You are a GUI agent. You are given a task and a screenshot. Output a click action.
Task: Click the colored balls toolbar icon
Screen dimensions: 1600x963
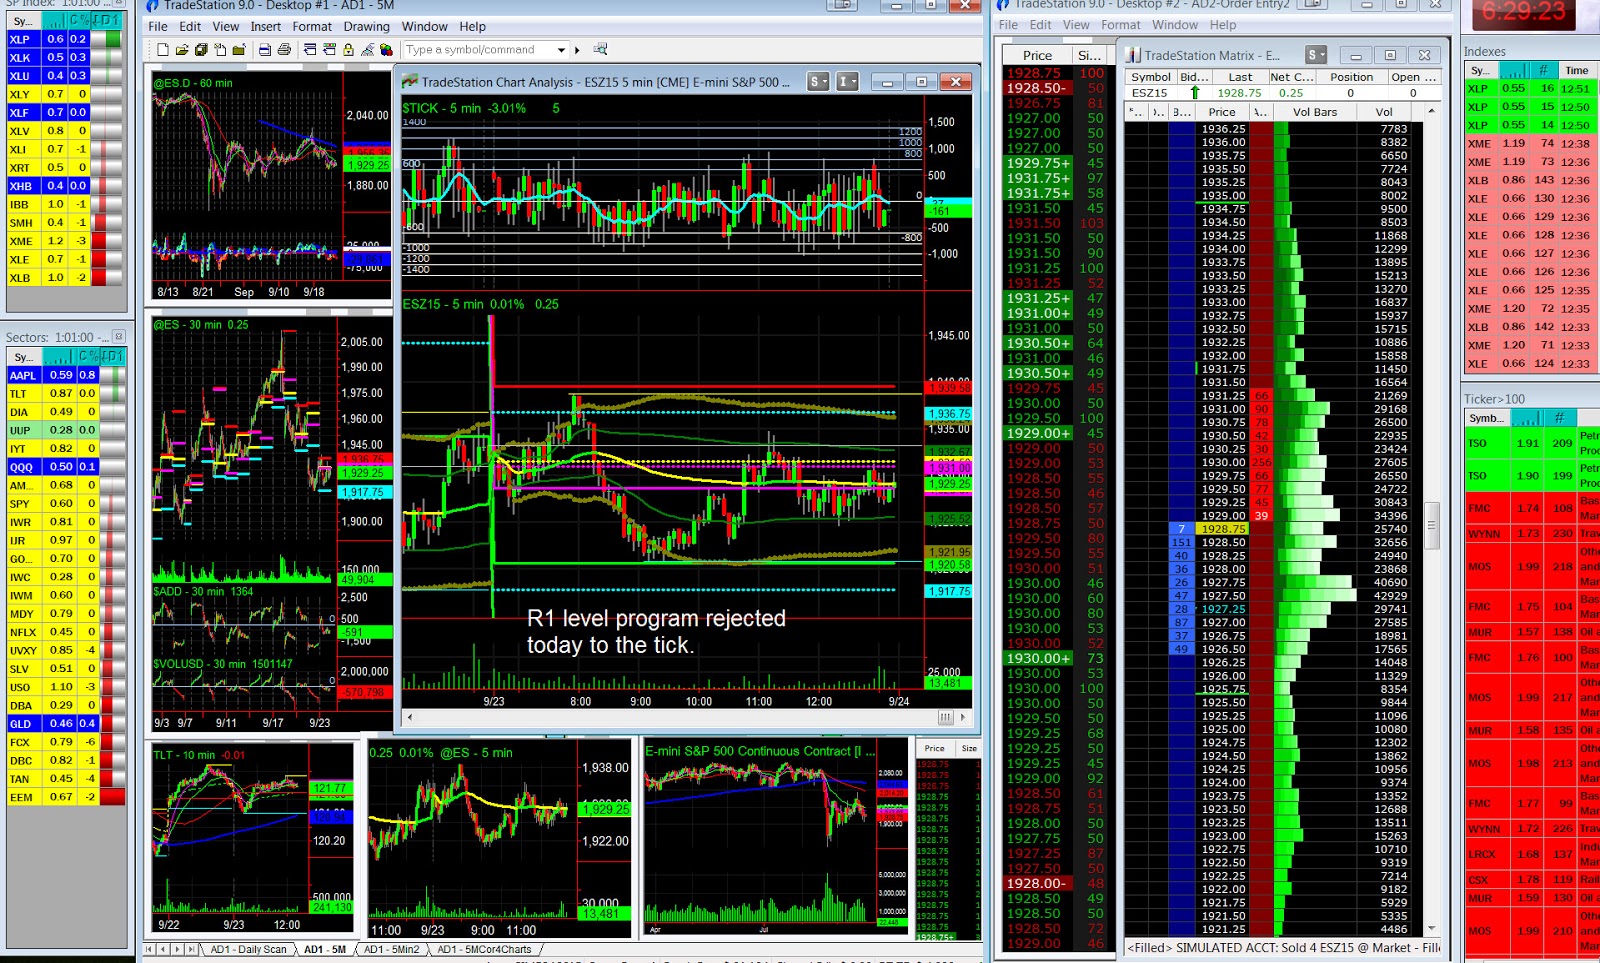(386, 49)
